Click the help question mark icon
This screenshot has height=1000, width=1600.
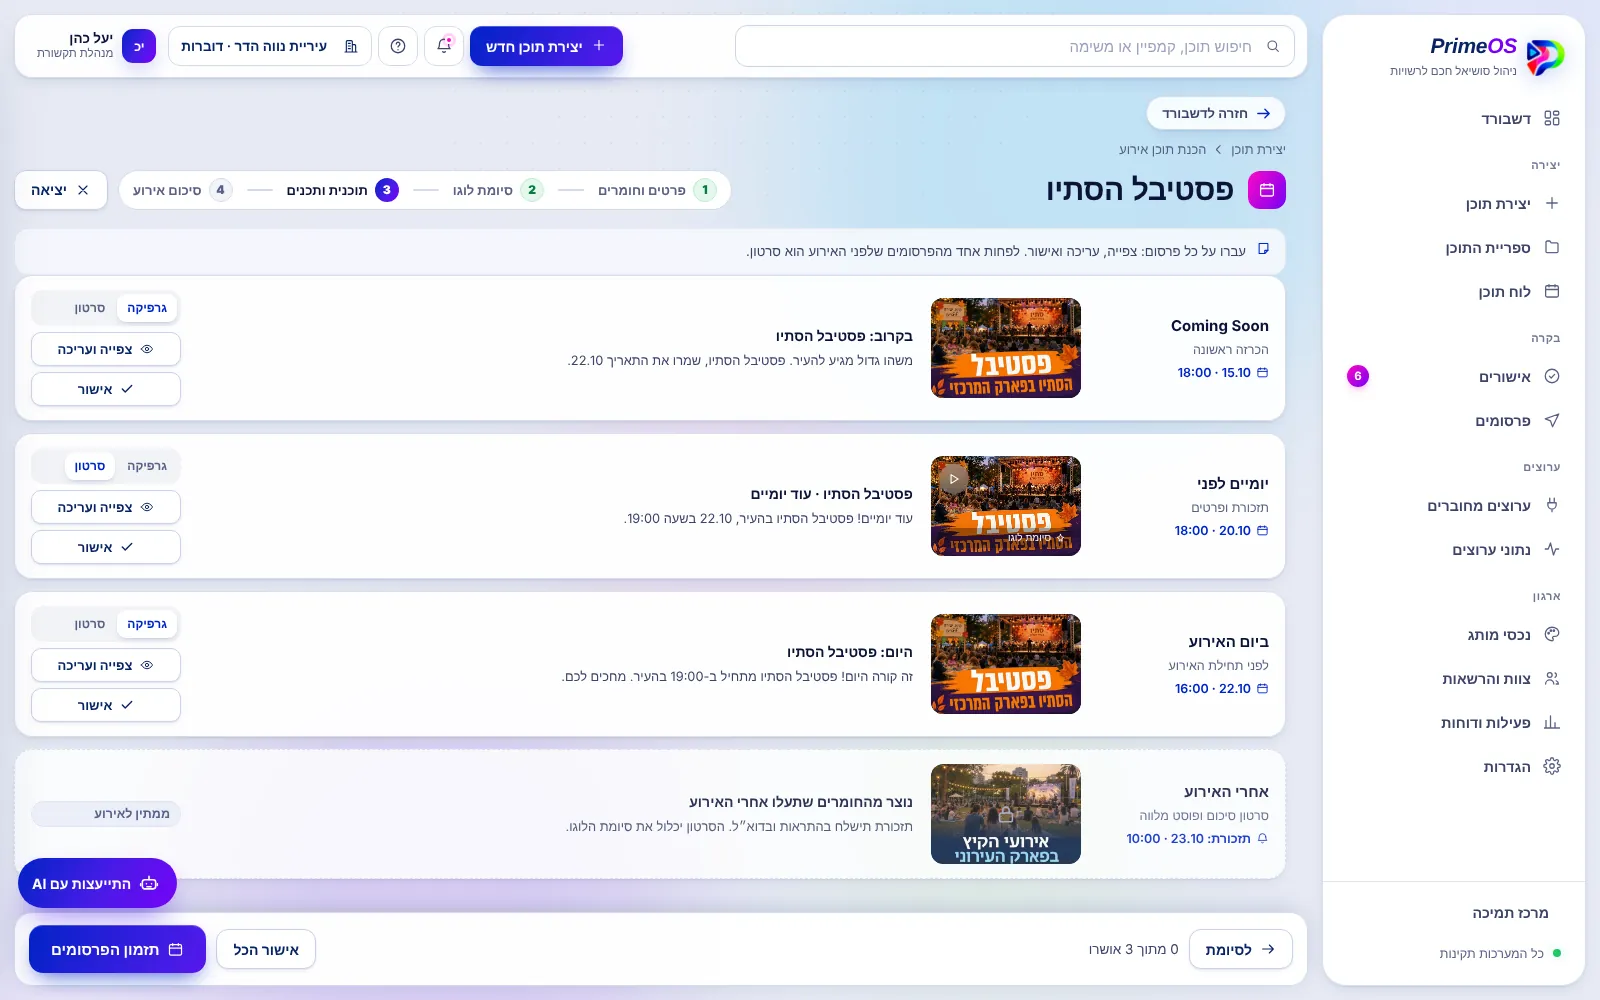click(x=398, y=46)
